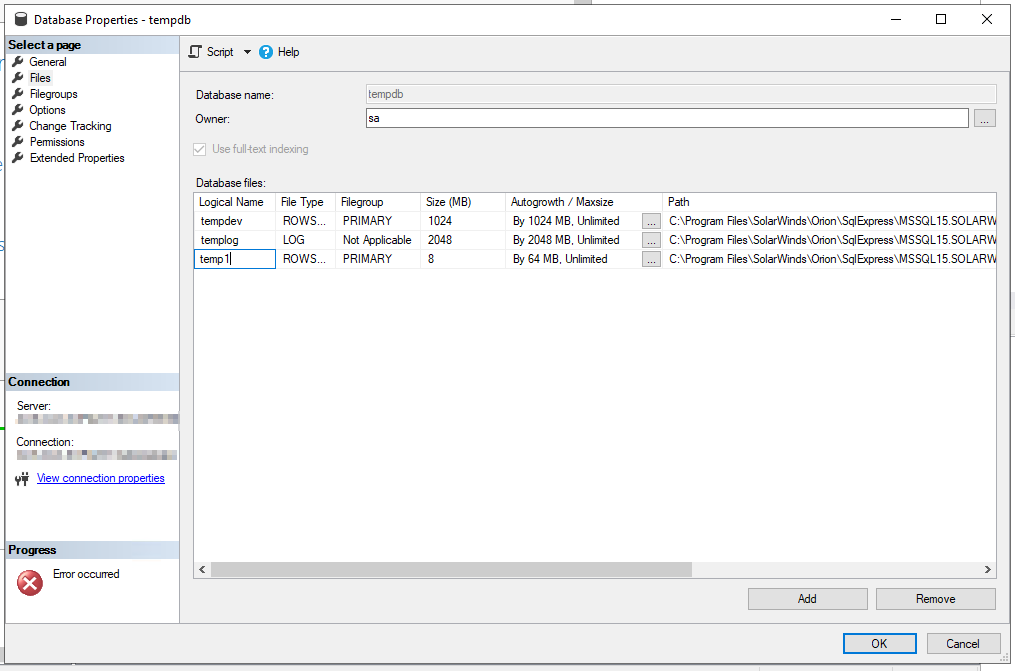The image size is (1015, 671).
Task: Open View connection properties link
Action: pyautogui.click(x=100, y=477)
